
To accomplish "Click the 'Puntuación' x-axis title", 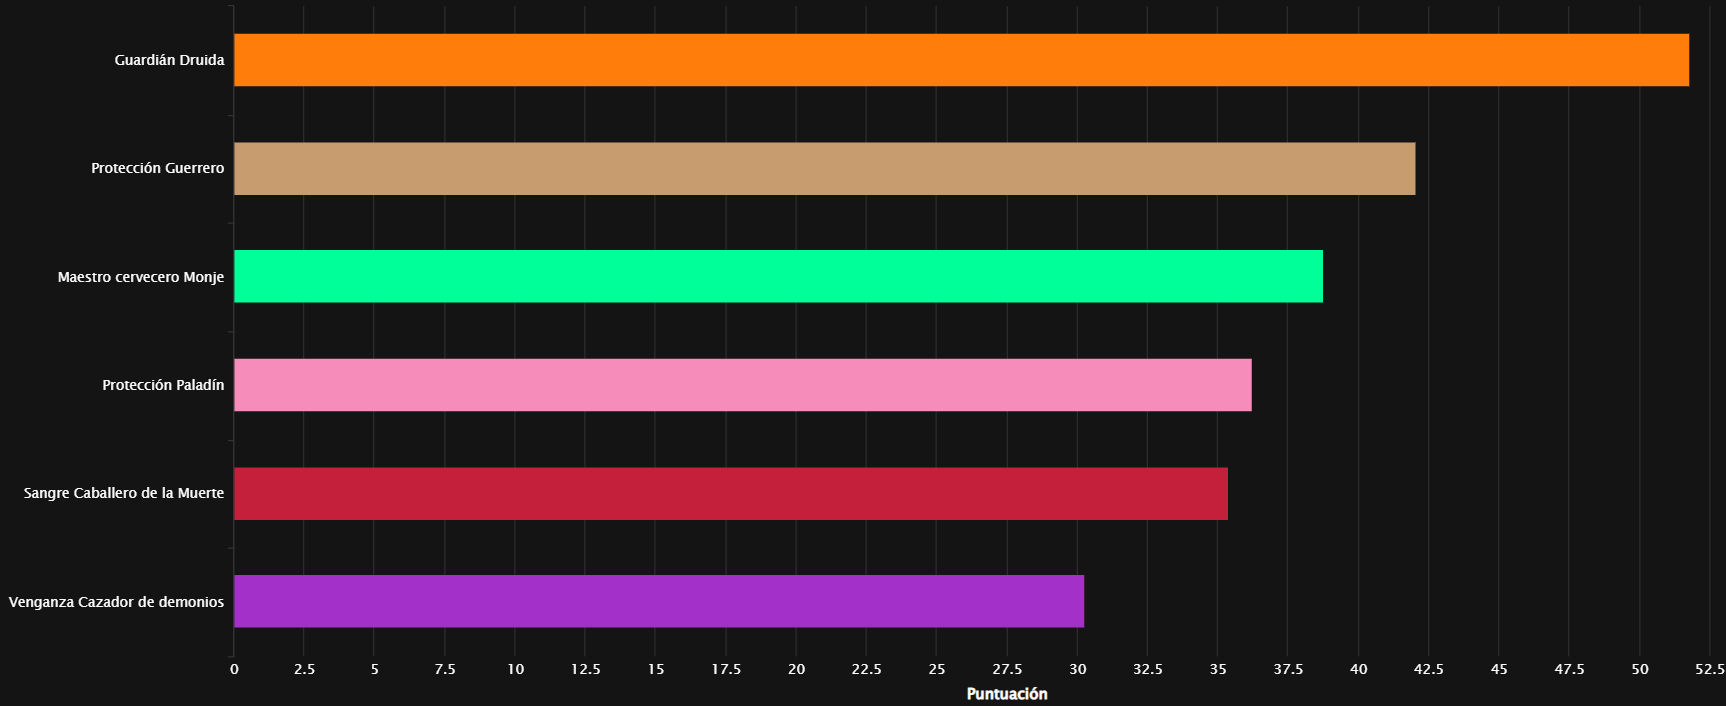I will [1006, 694].
